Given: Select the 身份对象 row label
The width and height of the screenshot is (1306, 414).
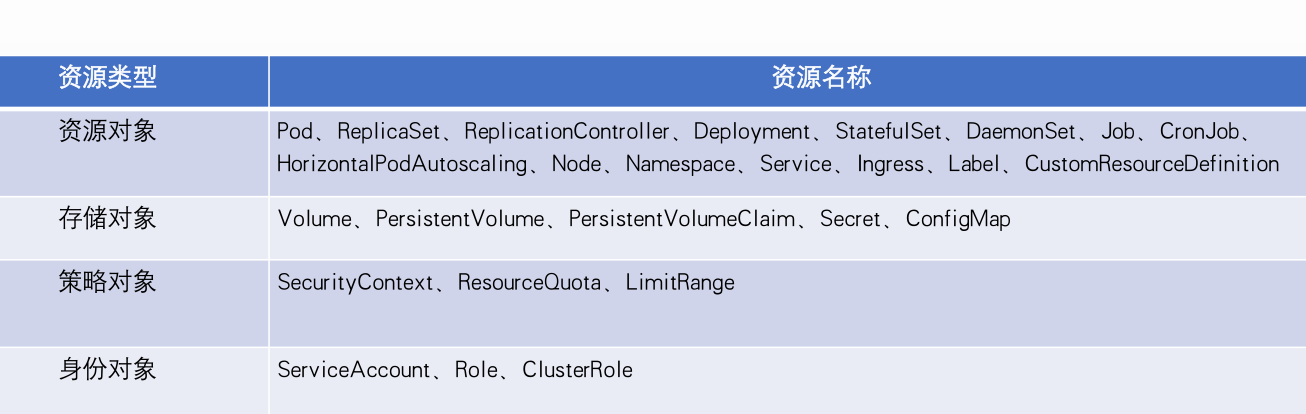Looking at the screenshot, I should [107, 370].
